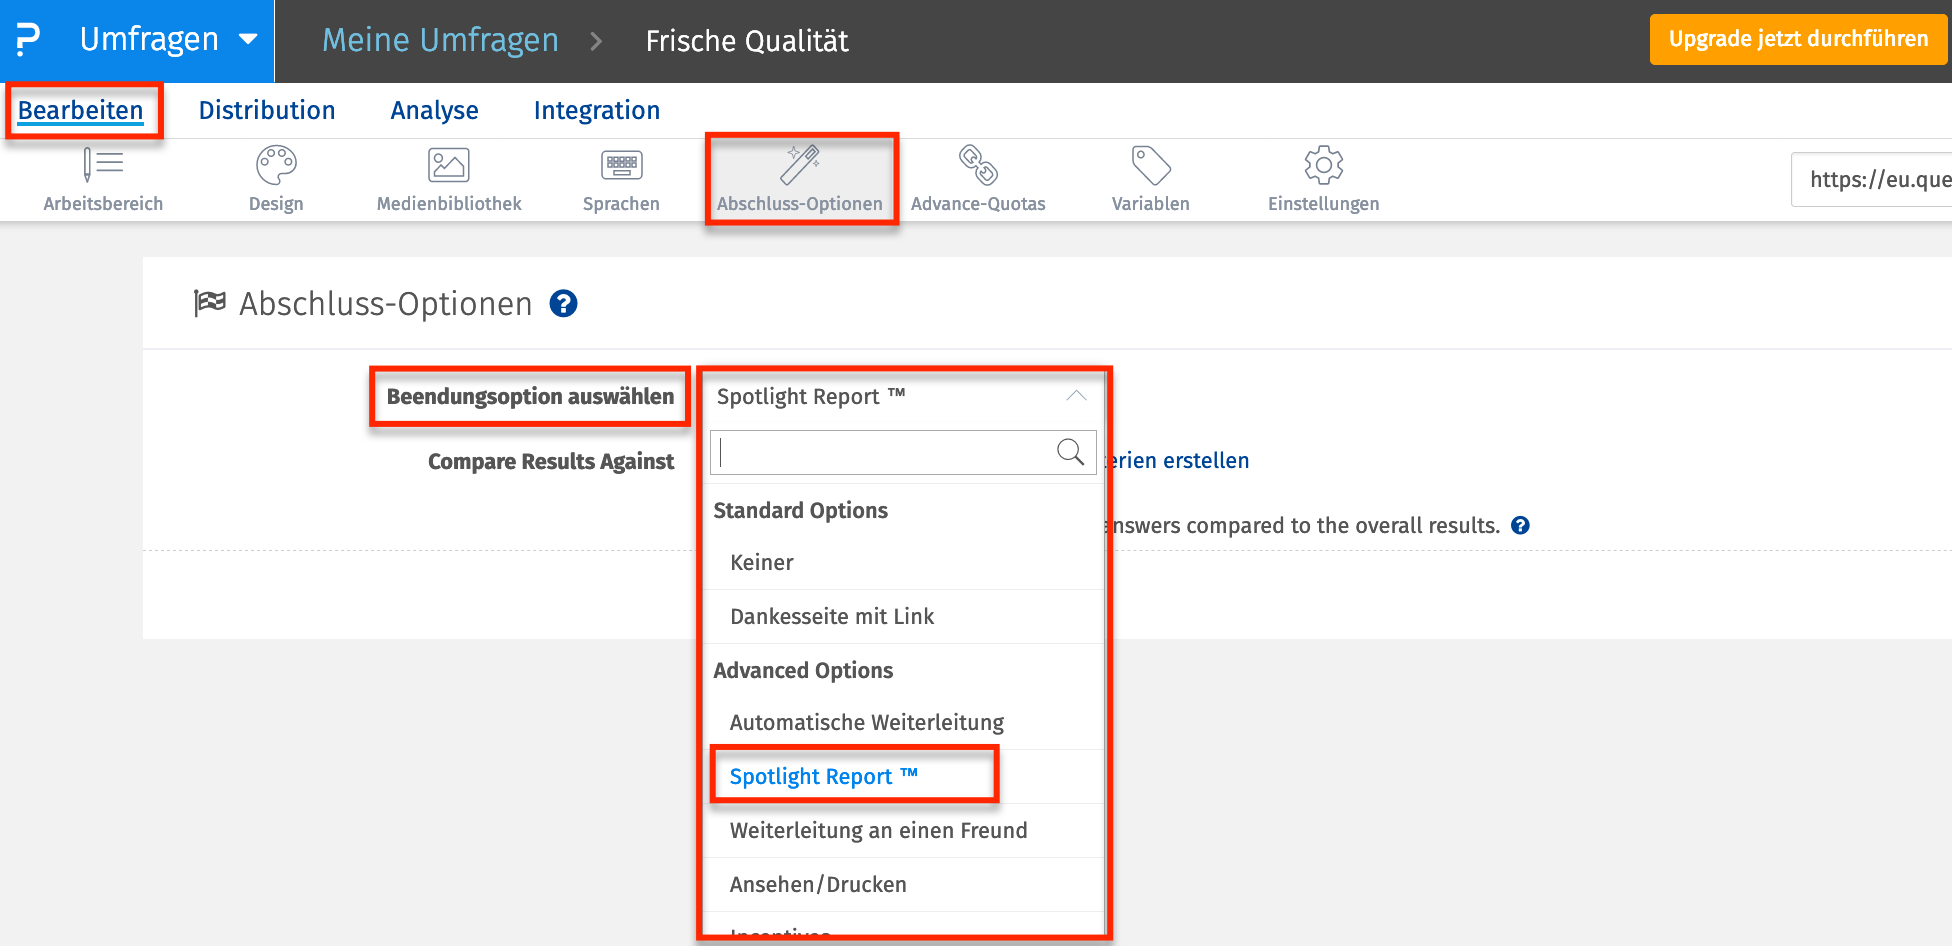Switch to the Distribution tab
This screenshot has height=946, width=1952.
(267, 110)
